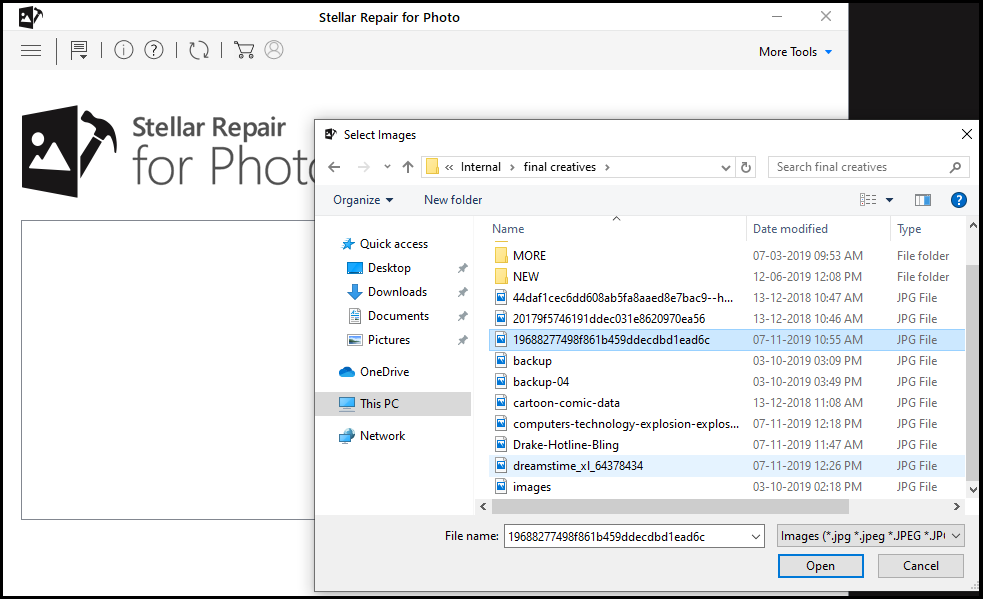The image size is (983, 599).
Task: Click the user account profile icon
Action: tap(274, 50)
